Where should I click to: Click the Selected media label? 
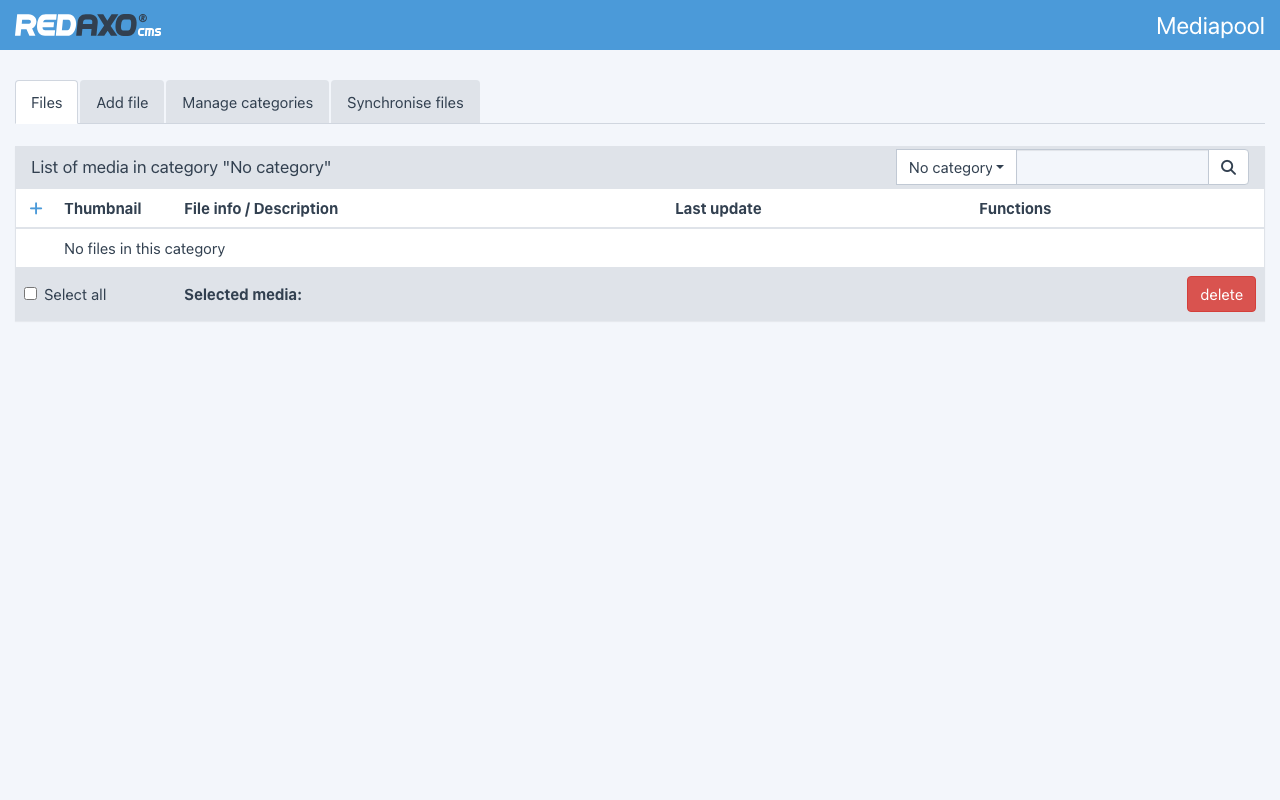click(243, 294)
